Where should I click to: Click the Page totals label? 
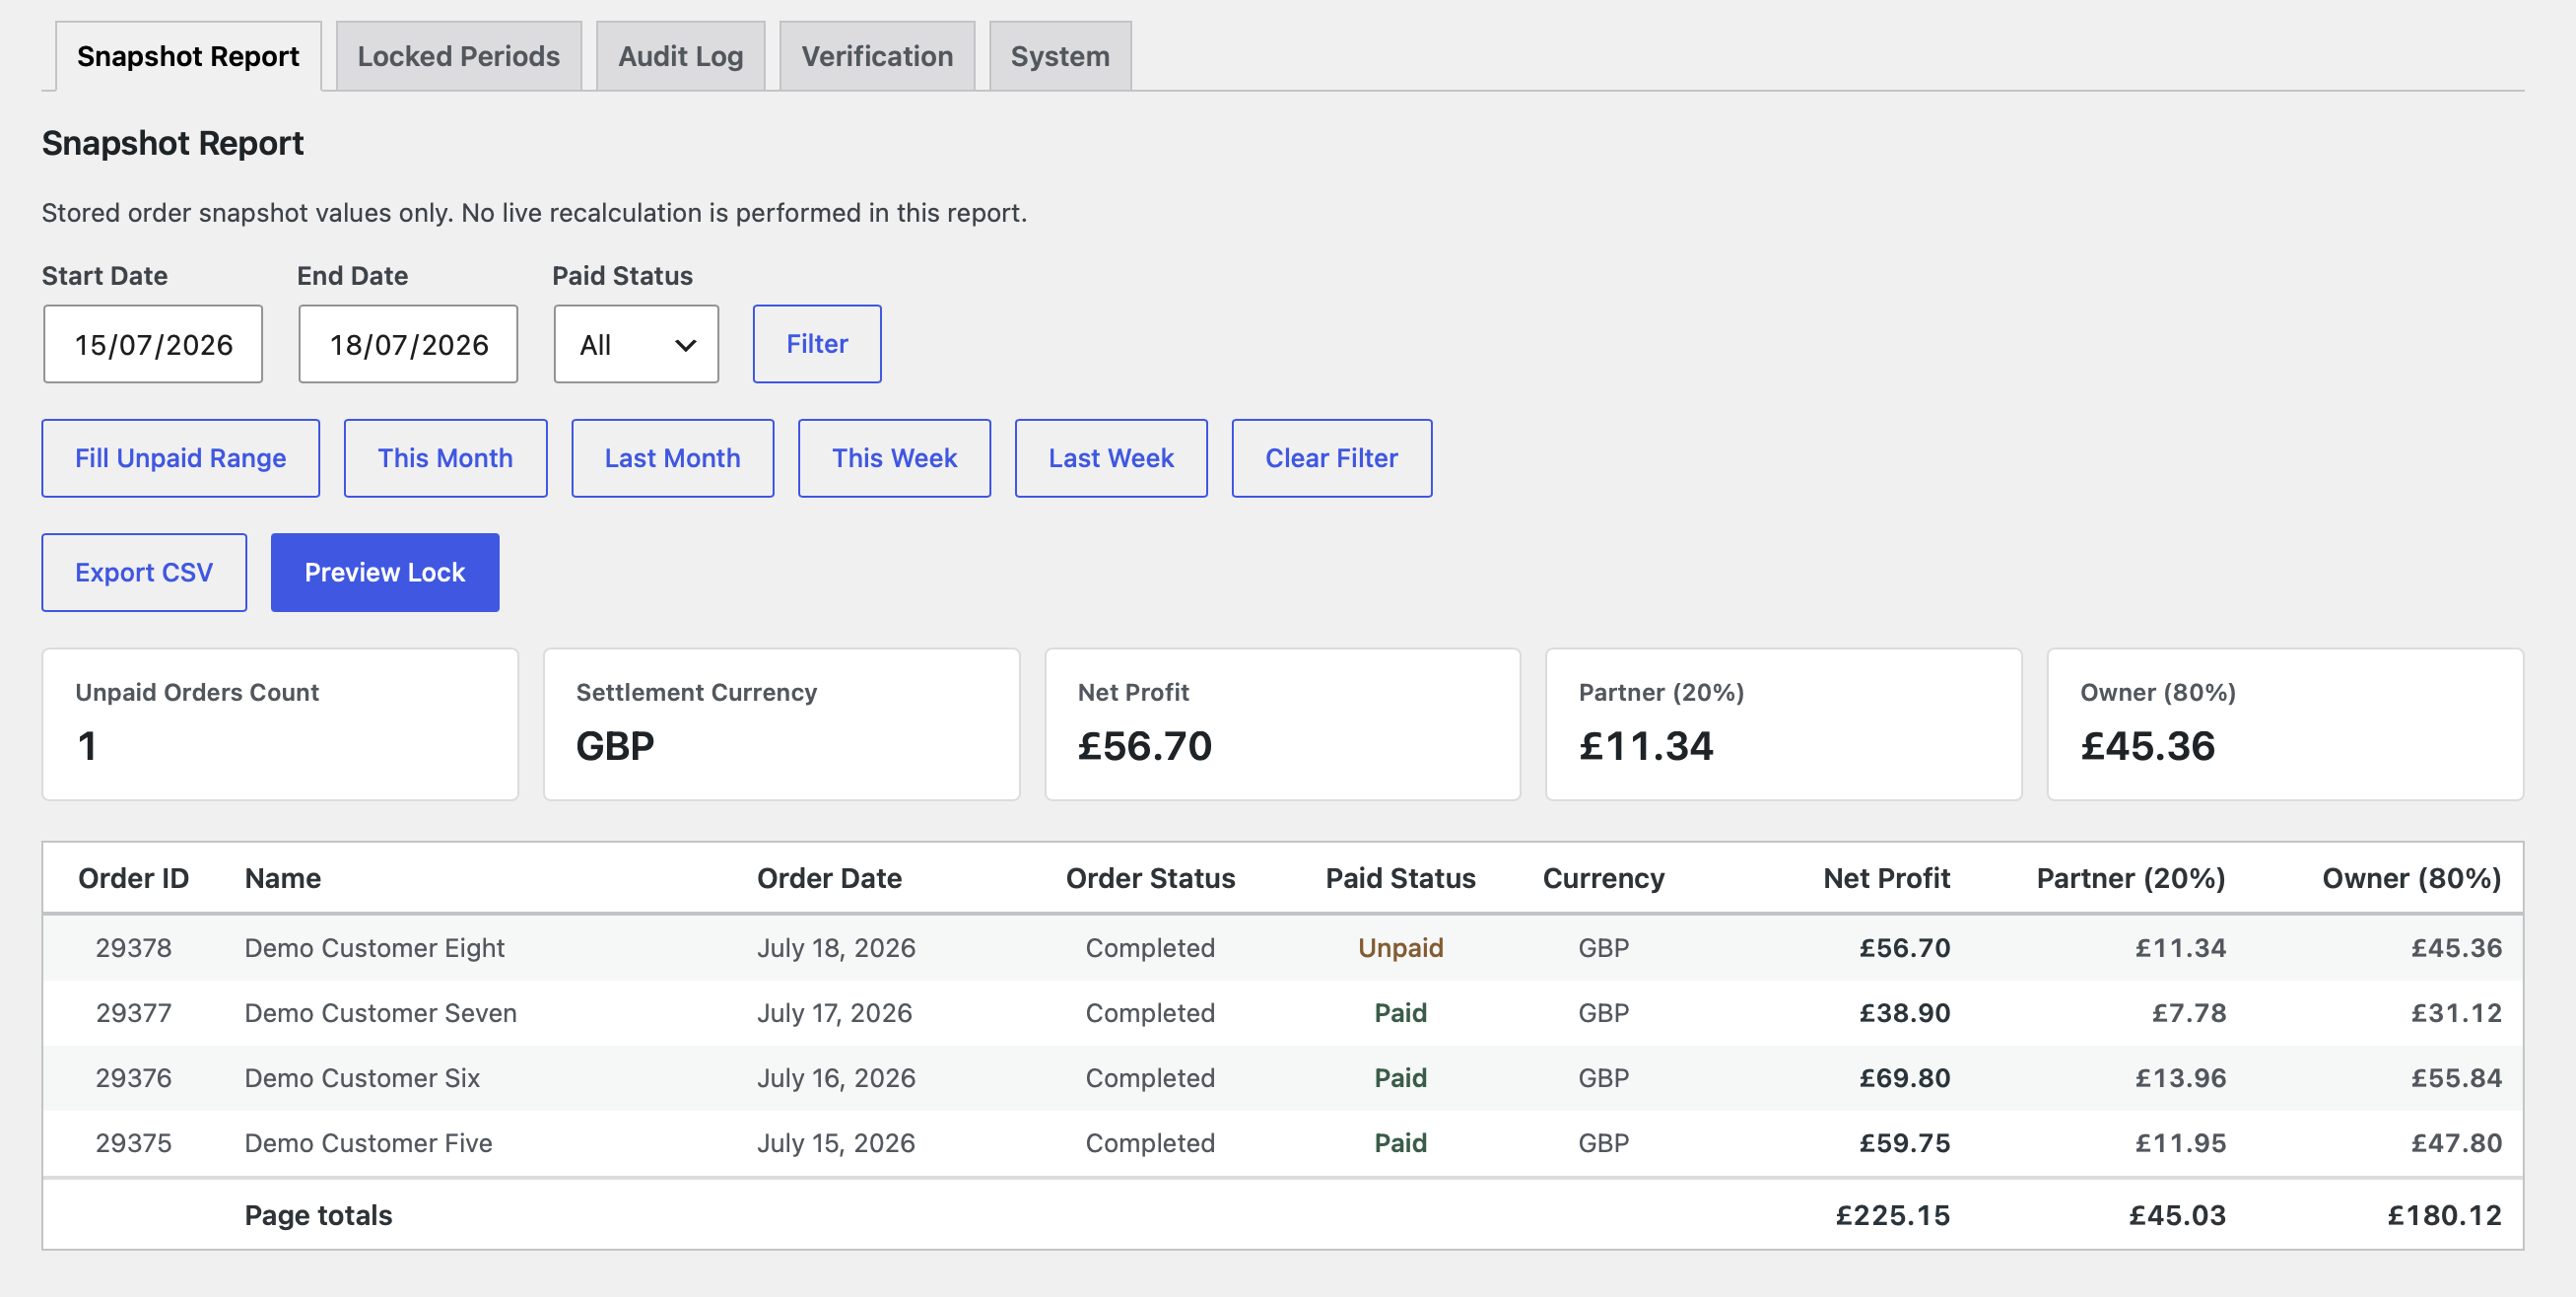coord(318,1214)
